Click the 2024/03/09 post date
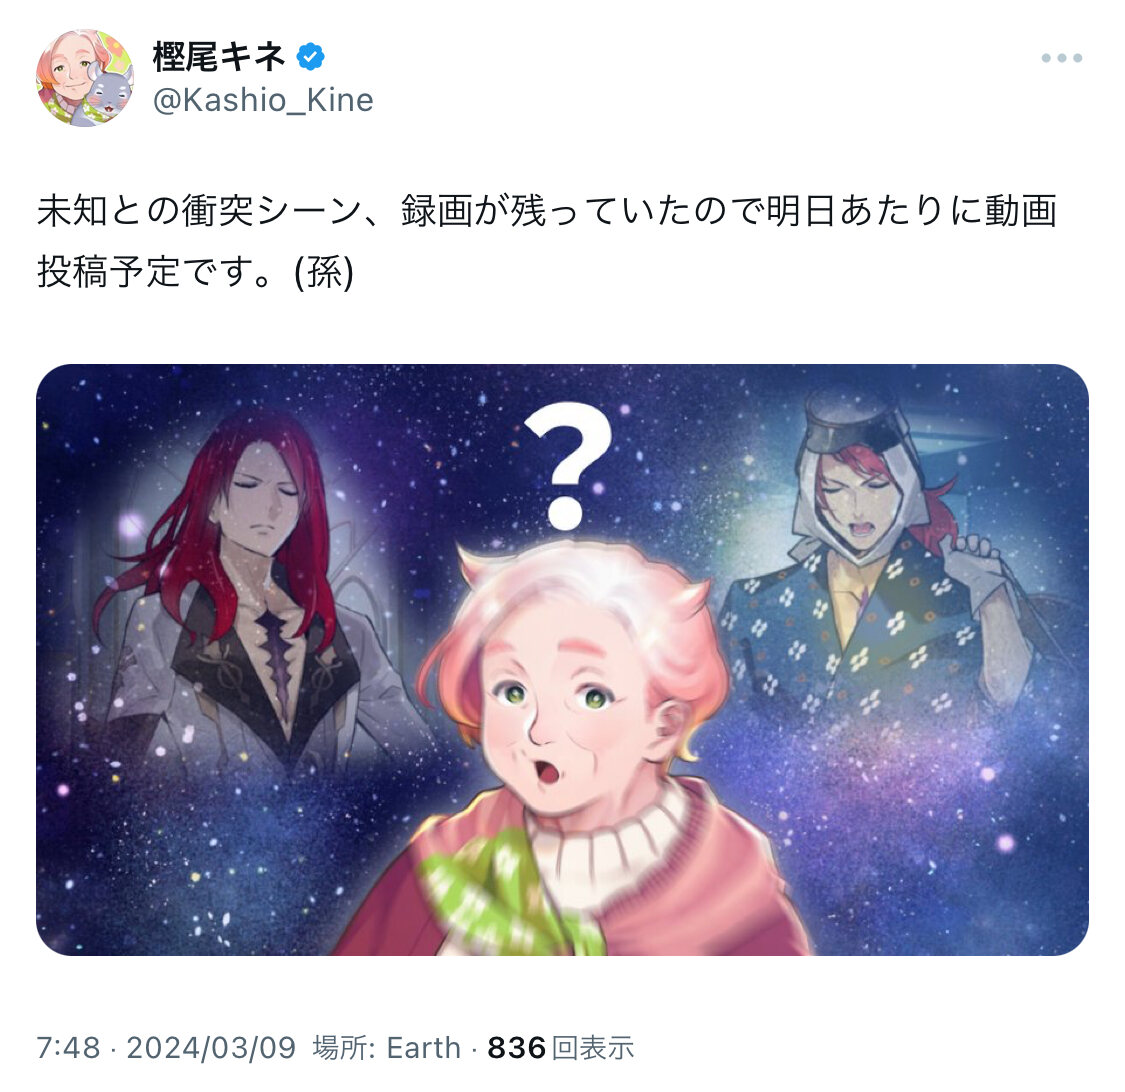Viewport: 1125px width, 1092px height. click(x=211, y=1048)
